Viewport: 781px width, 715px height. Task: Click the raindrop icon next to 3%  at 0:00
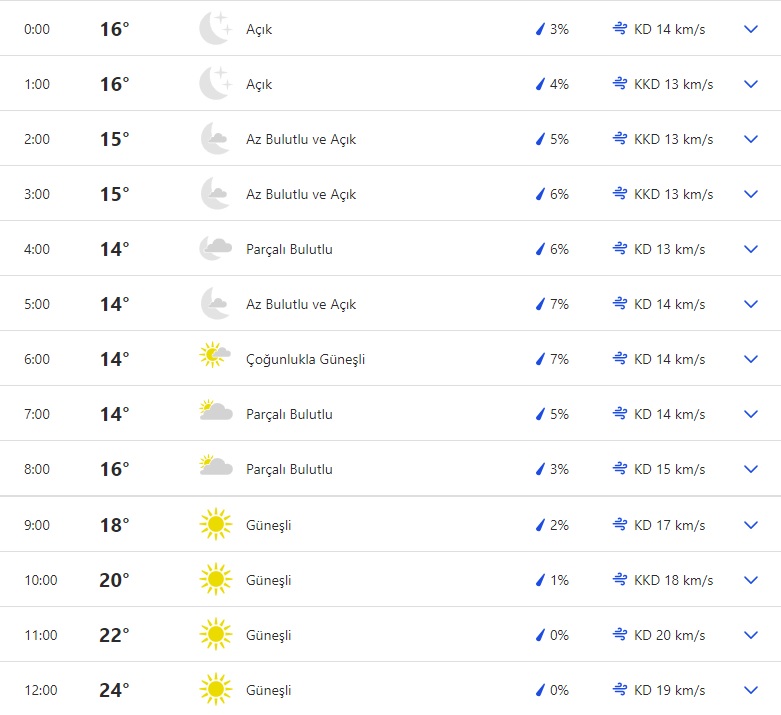[540, 30]
